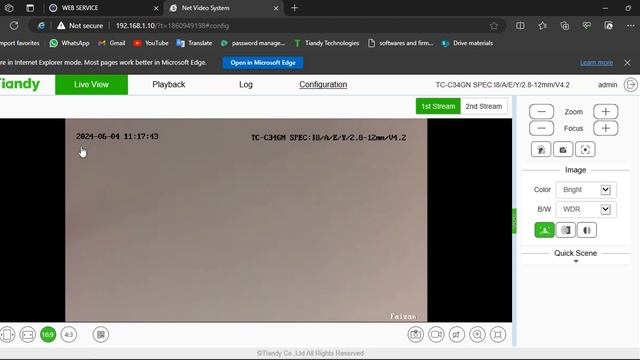This screenshot has width=640, height=360.
Task: Open the browser settings ellipsis menu
Action: tap(631, 26)
